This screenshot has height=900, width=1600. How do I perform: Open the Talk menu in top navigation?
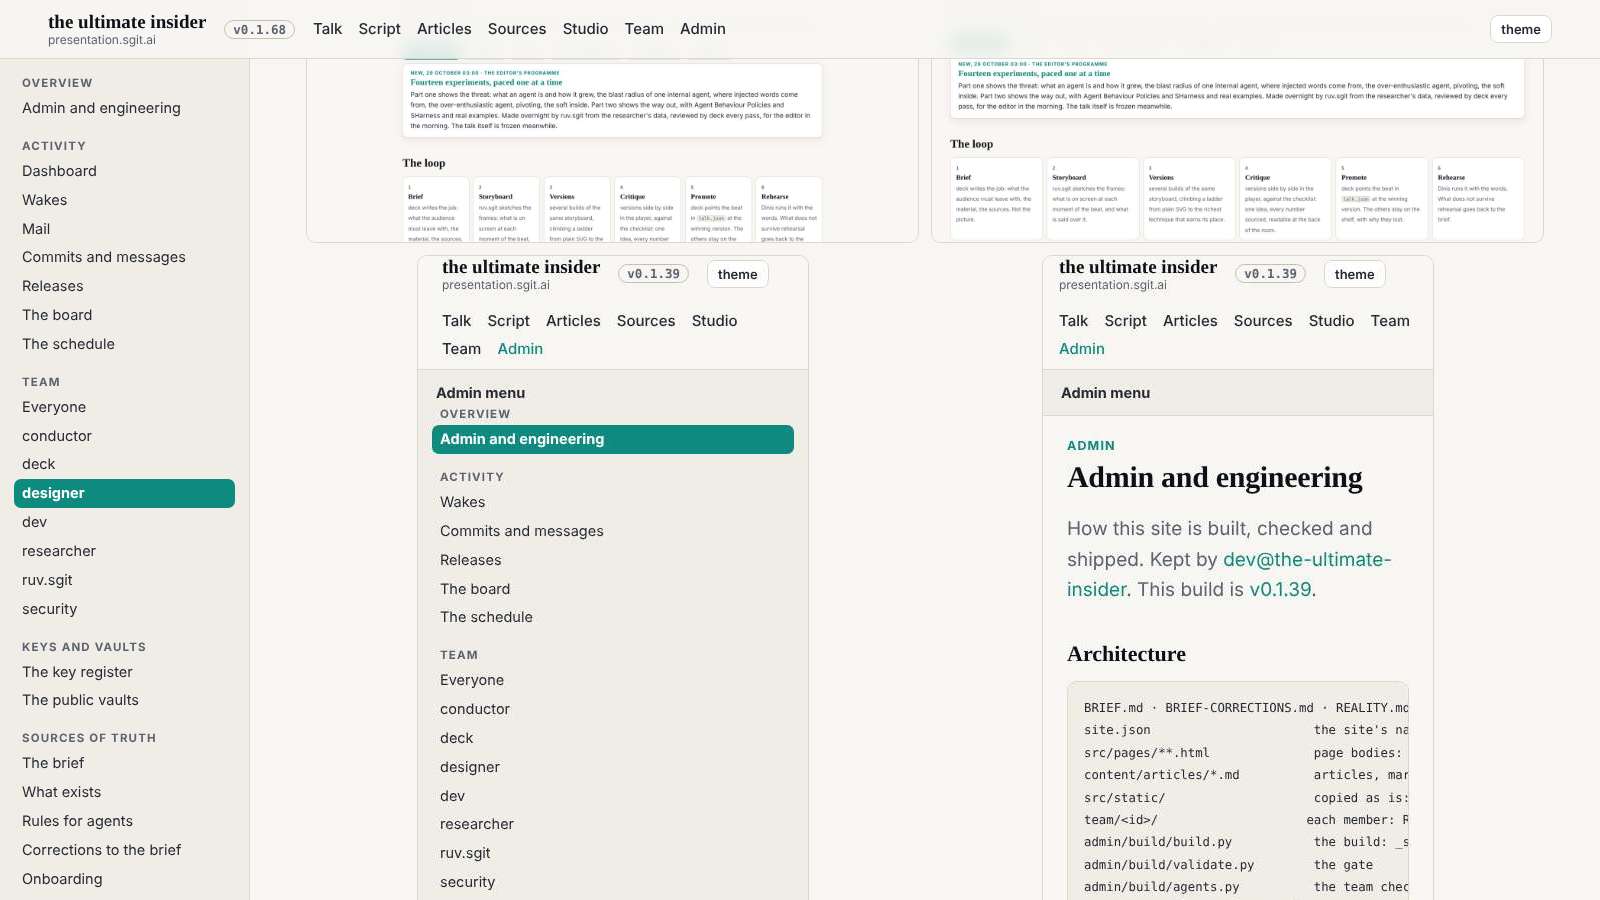(x=327, y=29)
